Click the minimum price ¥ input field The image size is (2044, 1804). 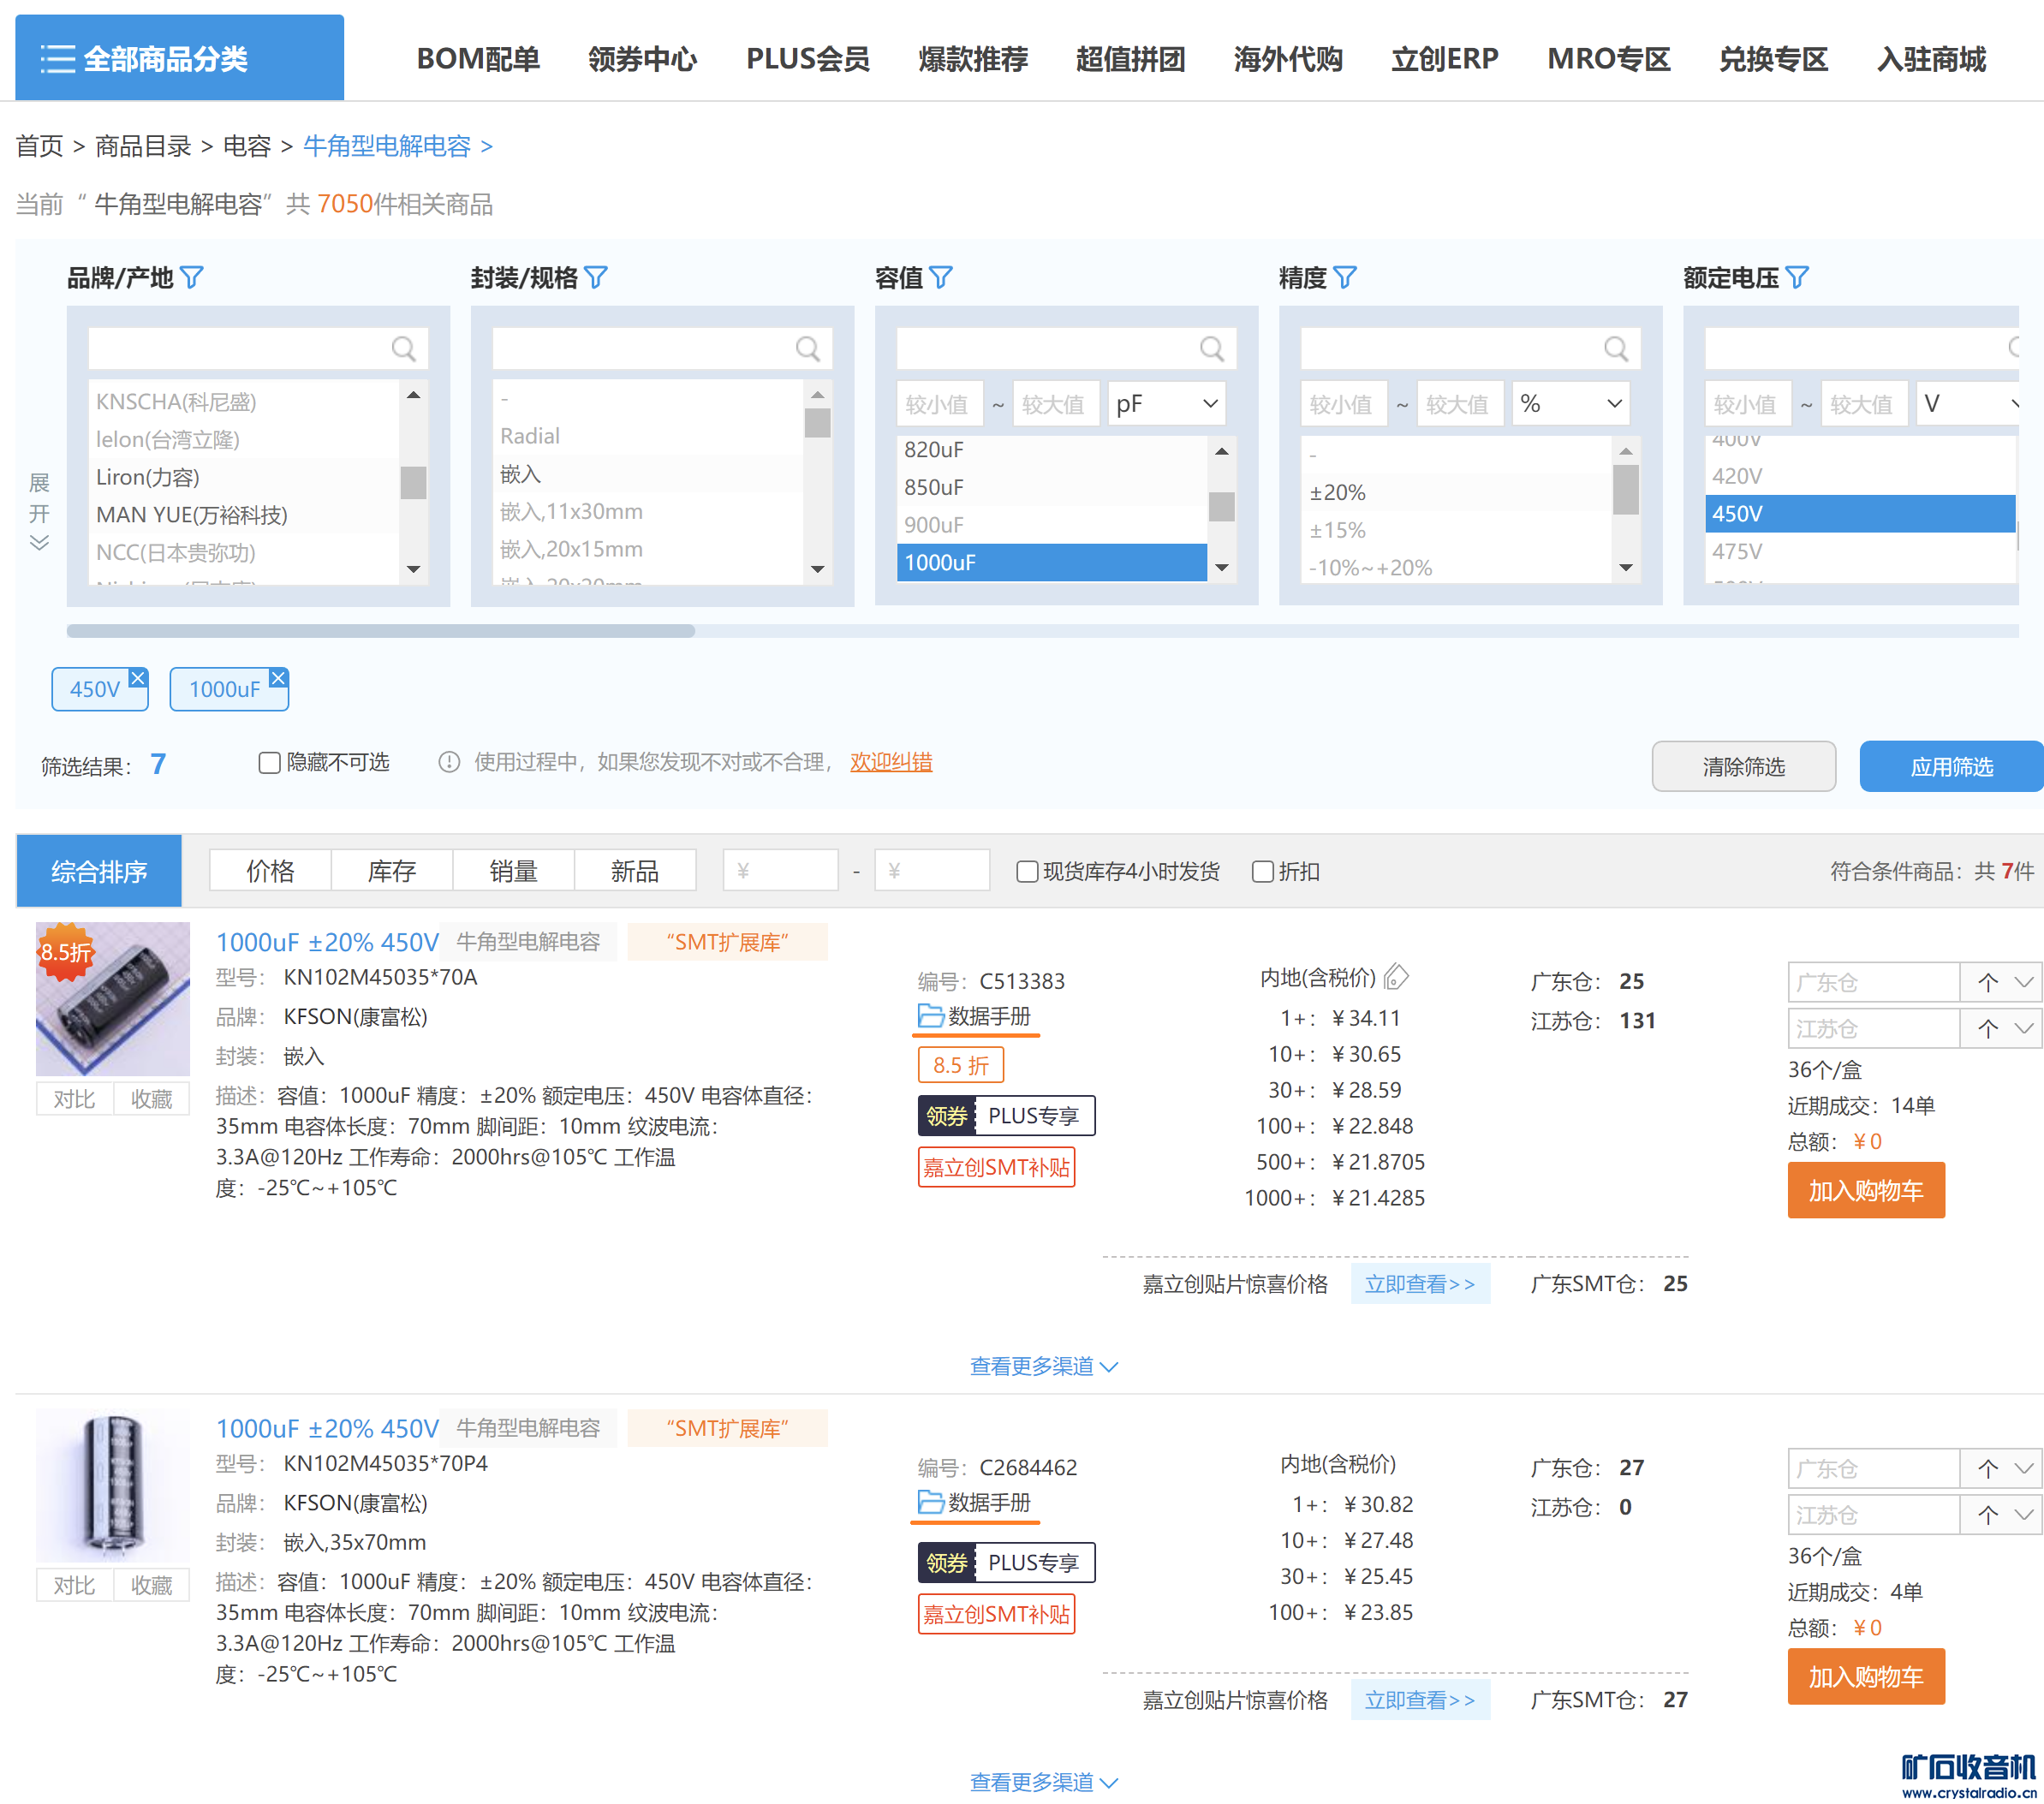780,871
